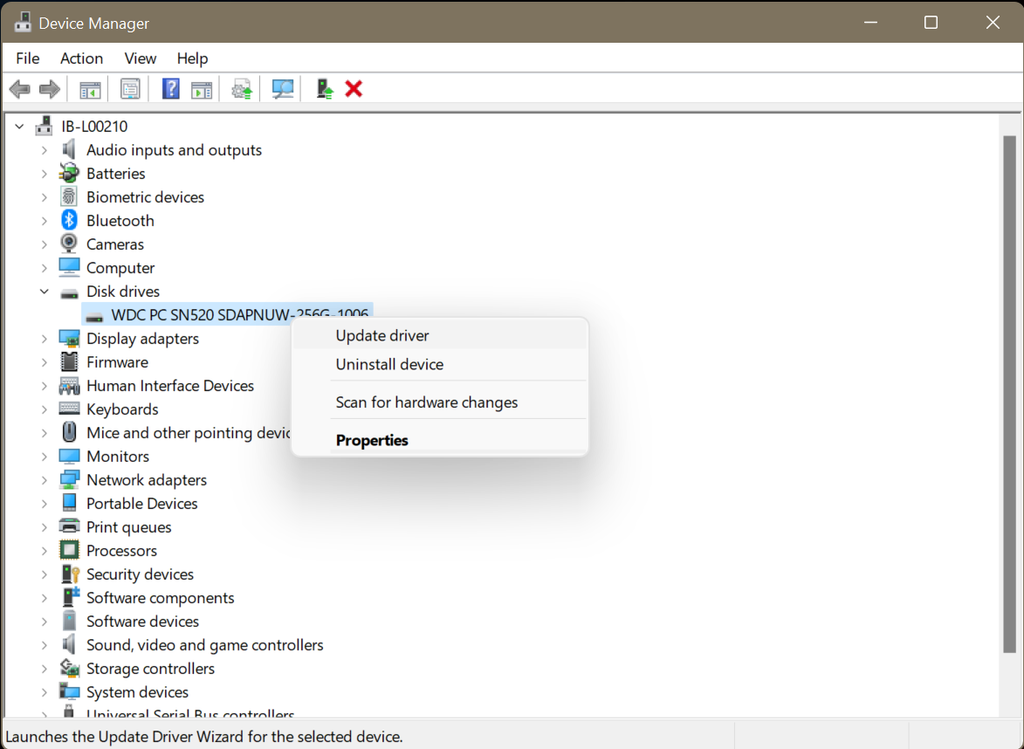Expand the Computer category chevron

(44, 268)
